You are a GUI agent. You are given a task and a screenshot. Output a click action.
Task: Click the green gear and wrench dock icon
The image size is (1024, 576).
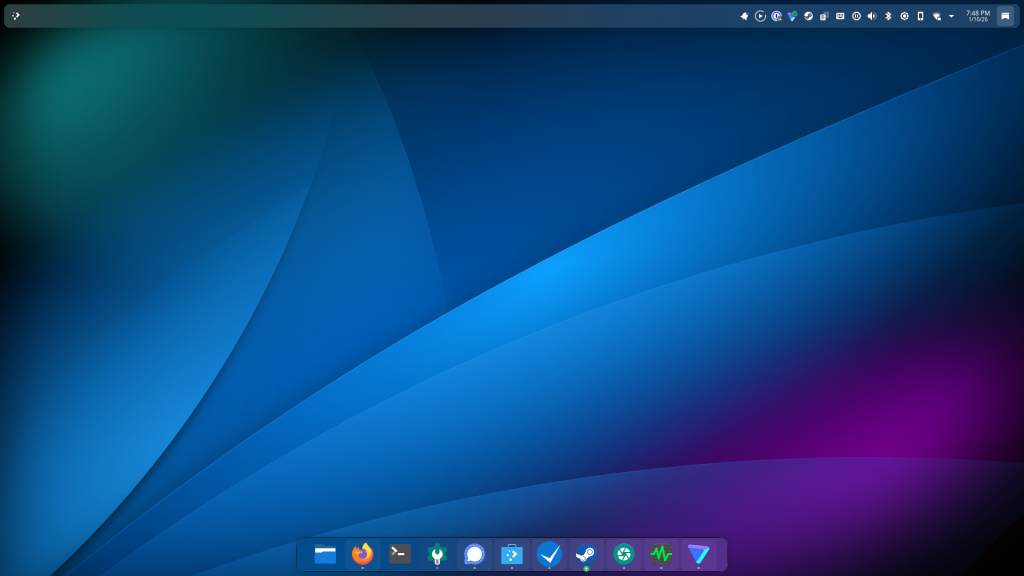437,554
